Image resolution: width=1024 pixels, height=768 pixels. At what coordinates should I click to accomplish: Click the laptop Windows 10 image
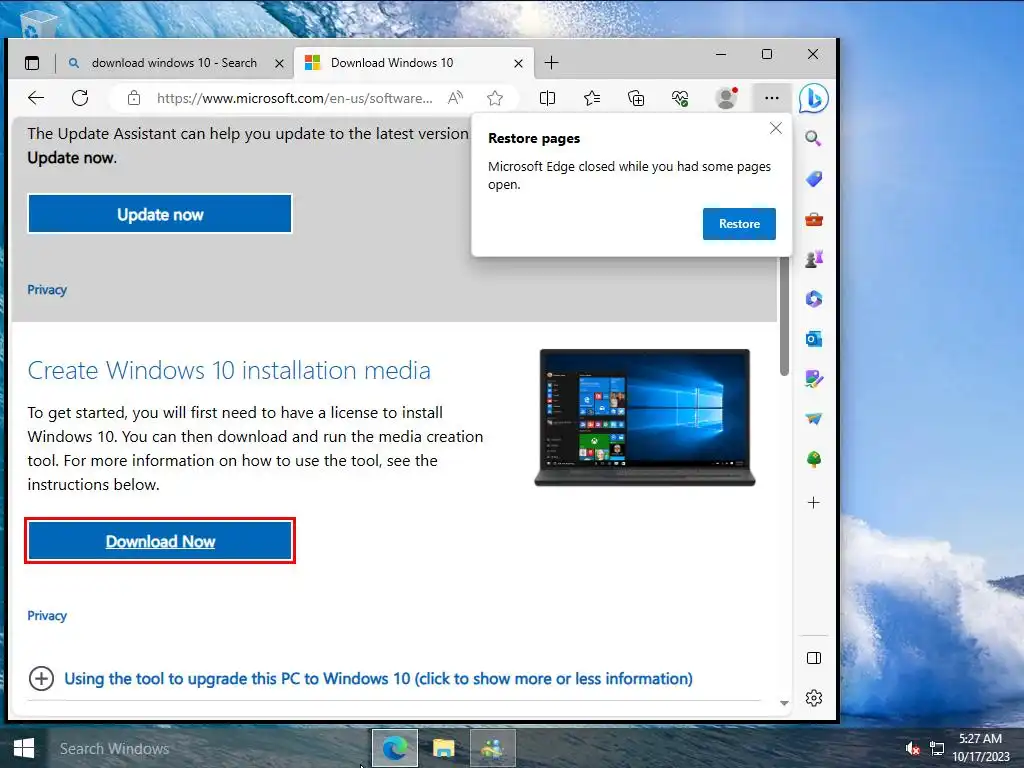pos(645,418)
